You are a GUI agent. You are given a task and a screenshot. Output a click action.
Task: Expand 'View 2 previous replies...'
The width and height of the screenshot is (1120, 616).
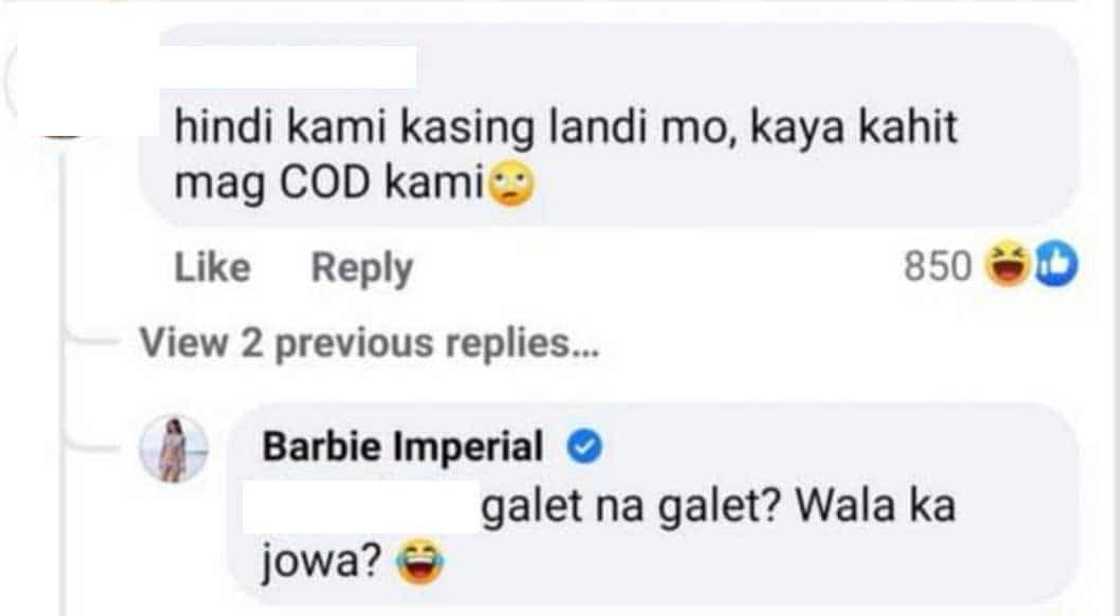(369, 342)
